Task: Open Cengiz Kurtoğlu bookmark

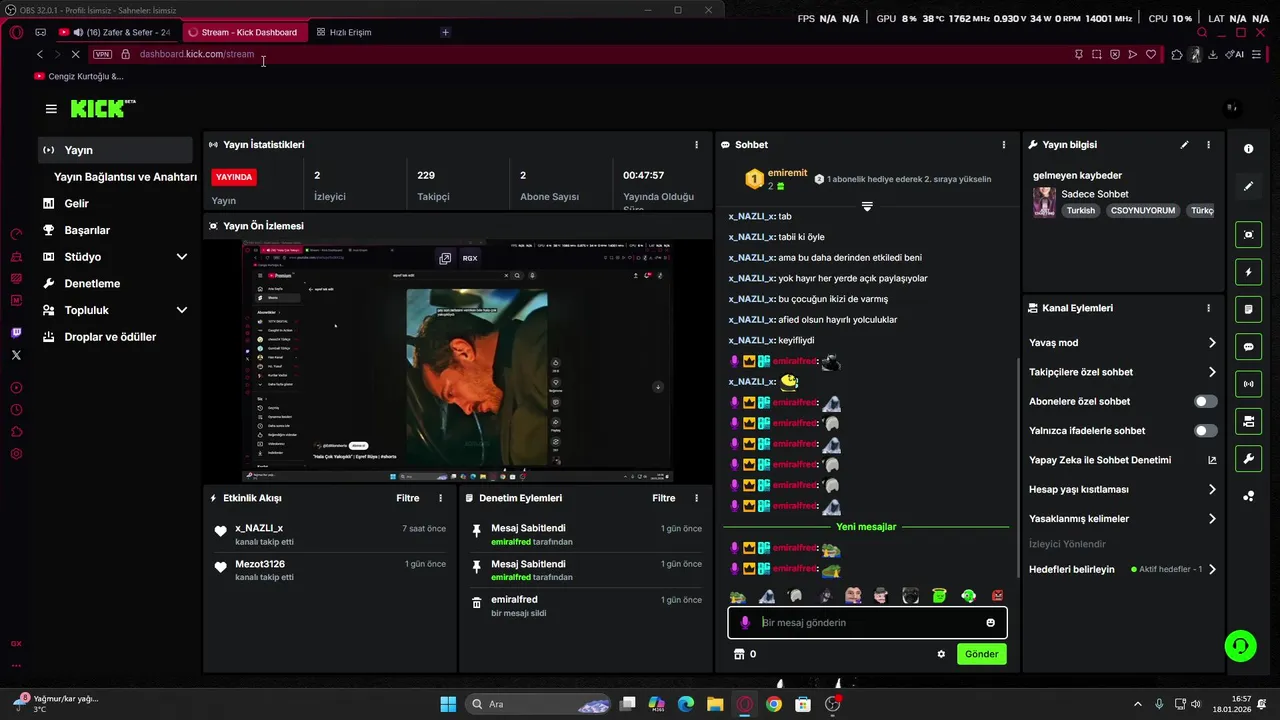Action: click(x=79, y=76)
